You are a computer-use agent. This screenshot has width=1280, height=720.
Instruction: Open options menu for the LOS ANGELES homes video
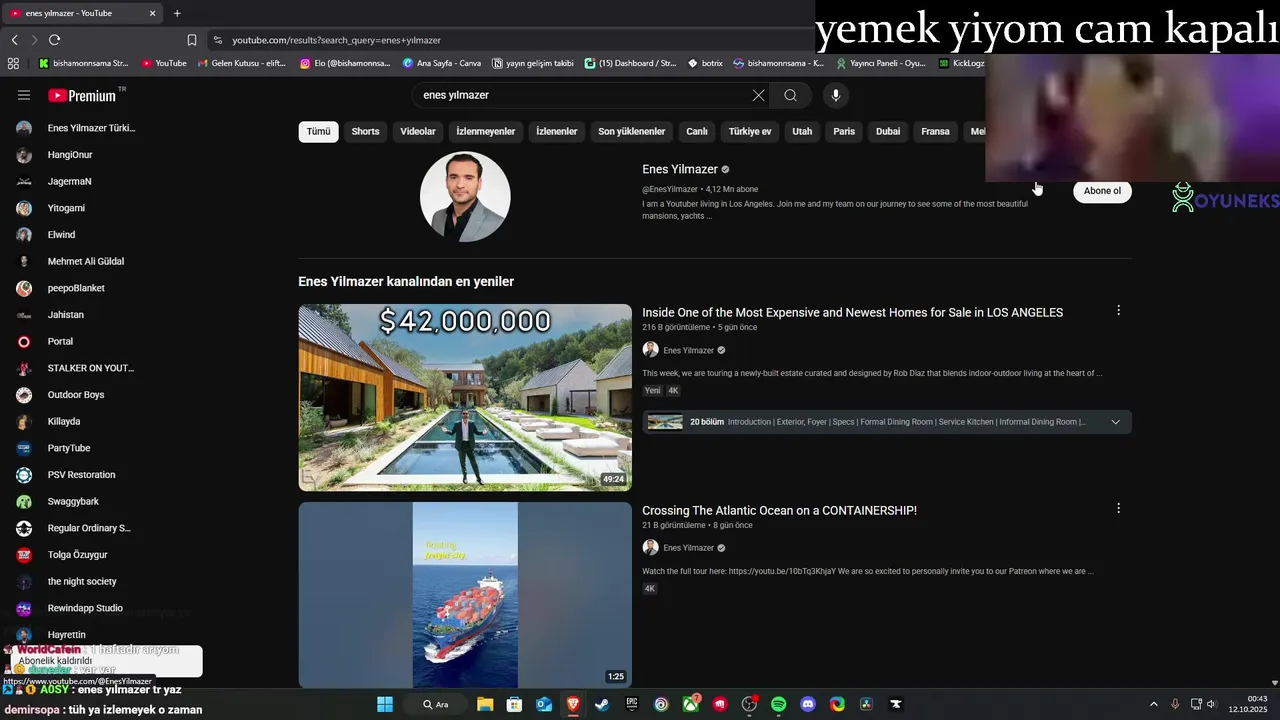[x=1118, y=311]
